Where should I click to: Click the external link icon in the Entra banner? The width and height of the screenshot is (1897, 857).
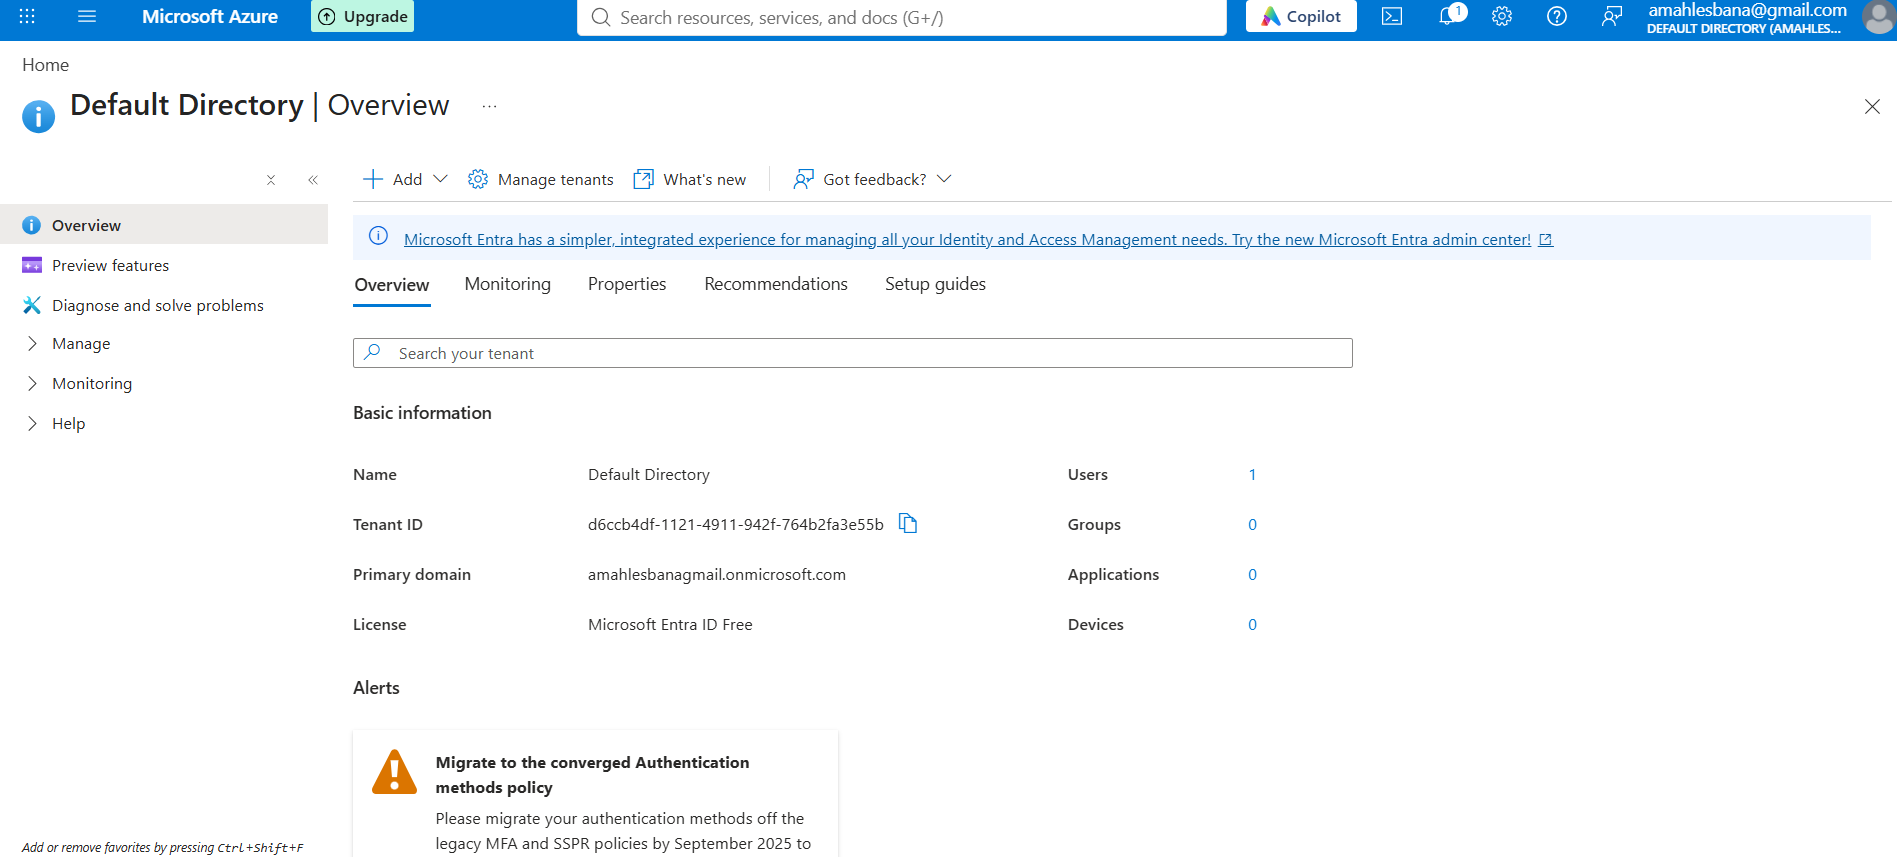tap(1545, 240)
